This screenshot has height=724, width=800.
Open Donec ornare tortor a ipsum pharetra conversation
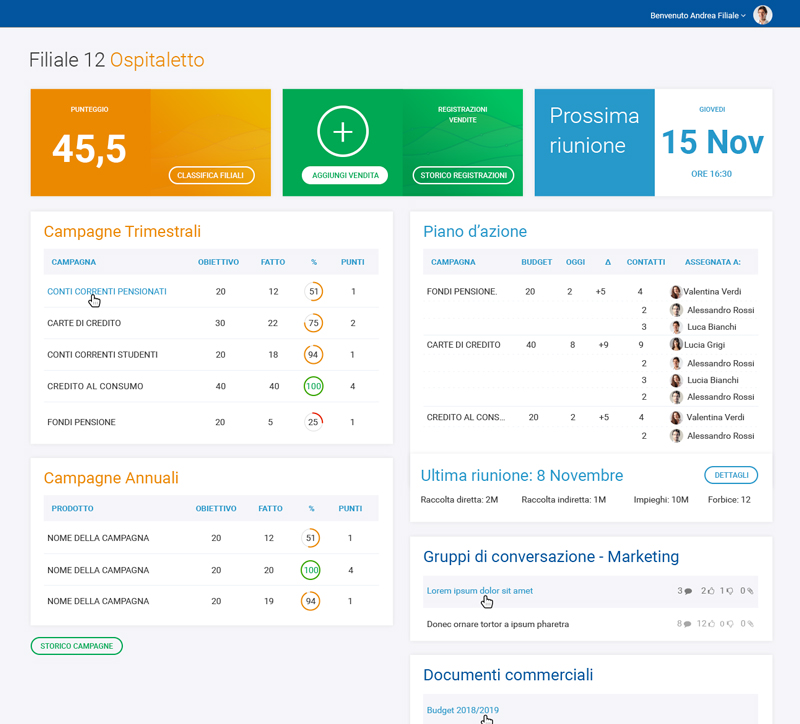coord(497,624)
